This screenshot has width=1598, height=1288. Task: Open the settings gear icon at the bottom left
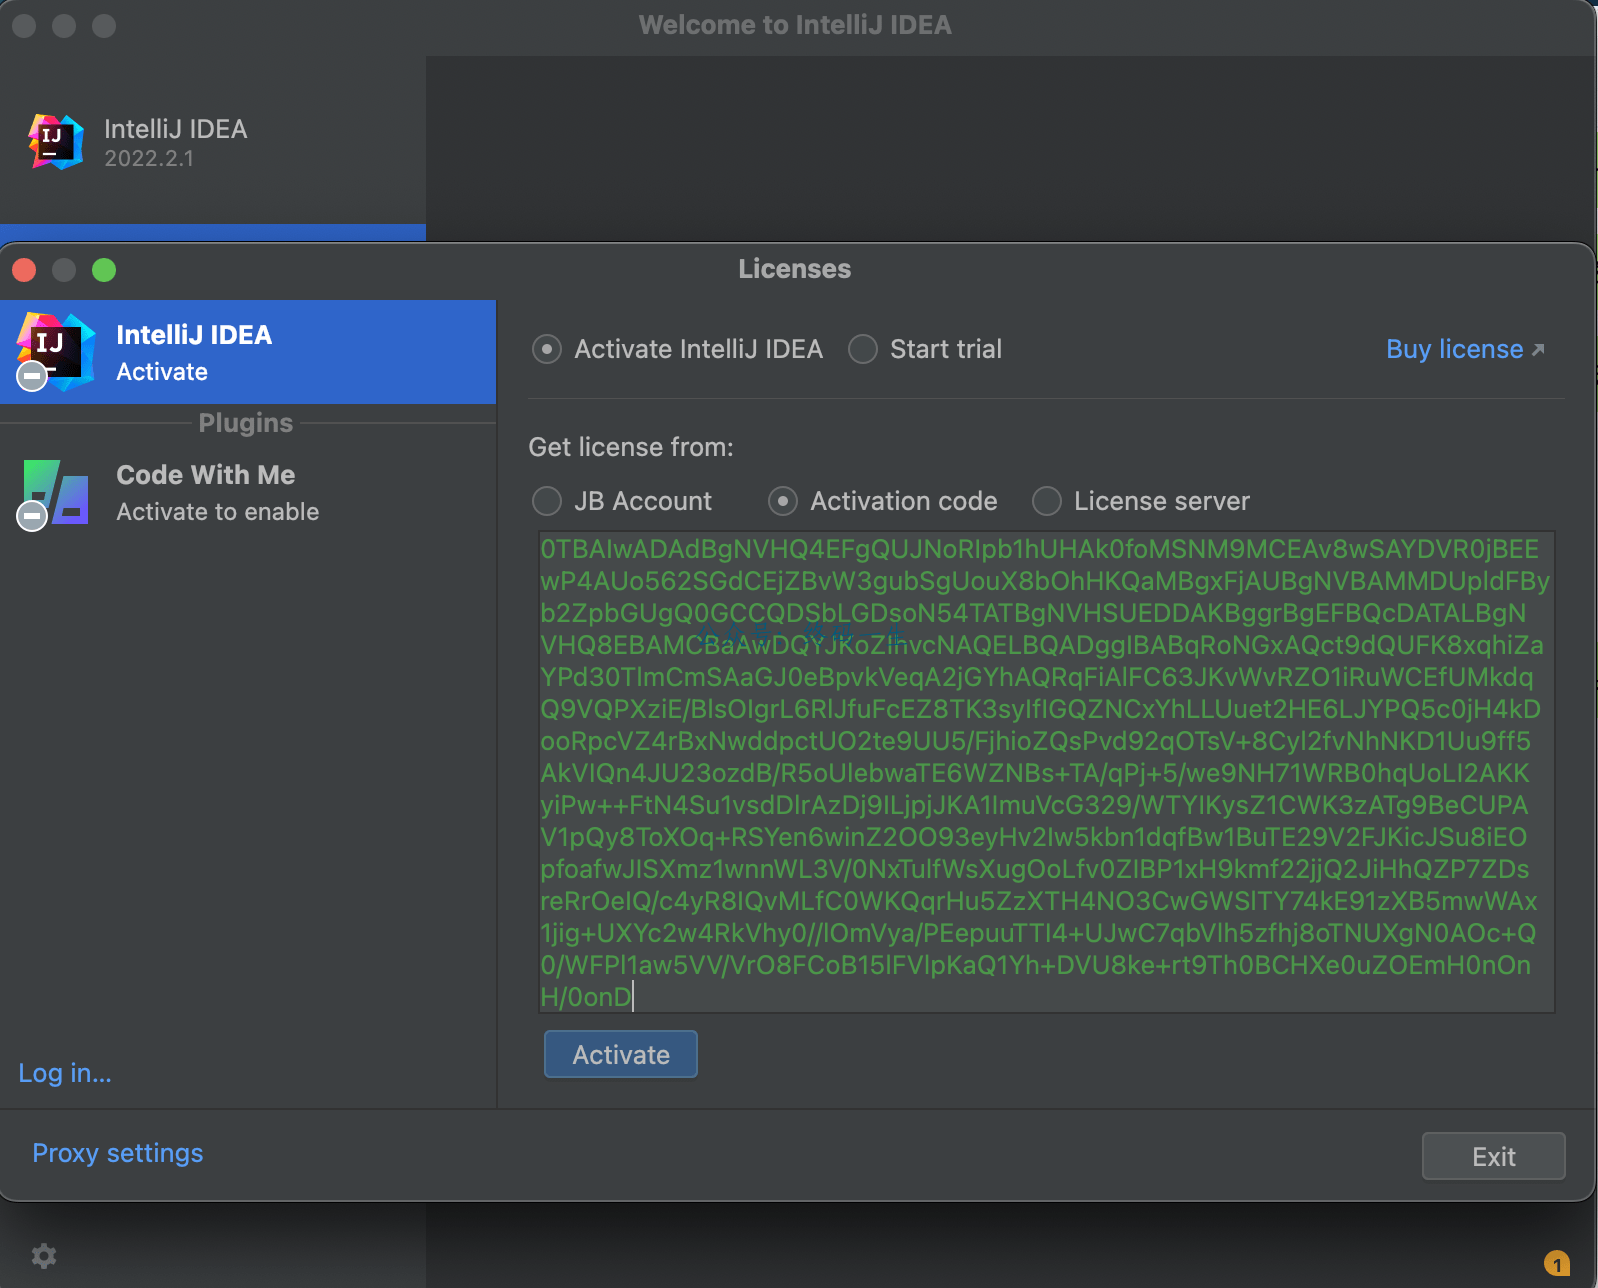click(x=44, y=1256)
